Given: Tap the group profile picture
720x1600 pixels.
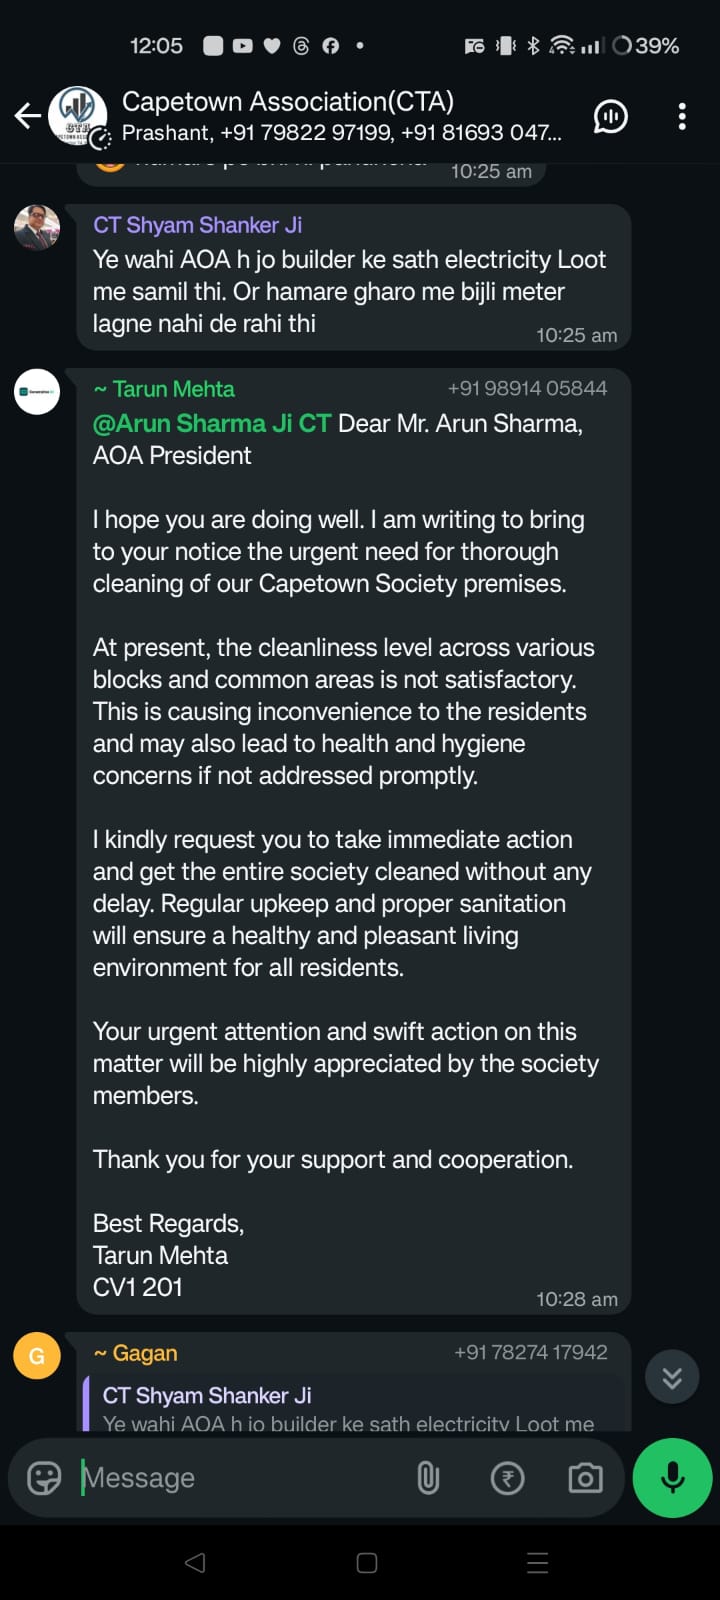Looking at the screenshot, I should click(78, 116).
